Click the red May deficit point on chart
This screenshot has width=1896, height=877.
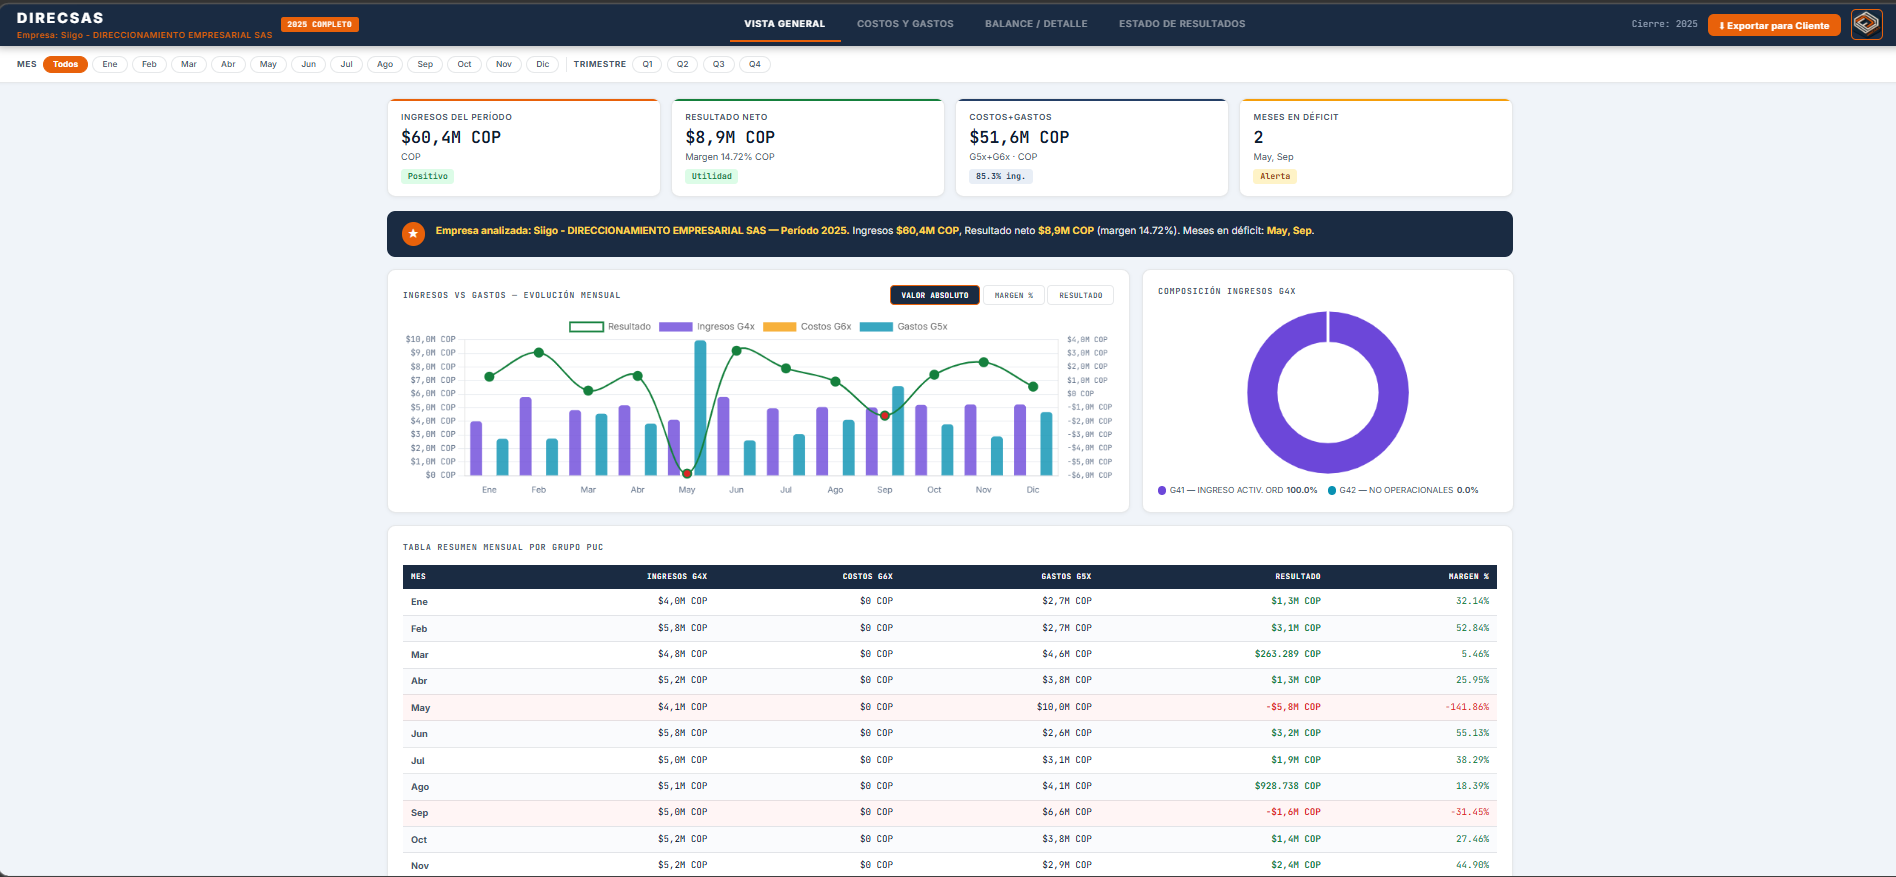pos(687,474)
